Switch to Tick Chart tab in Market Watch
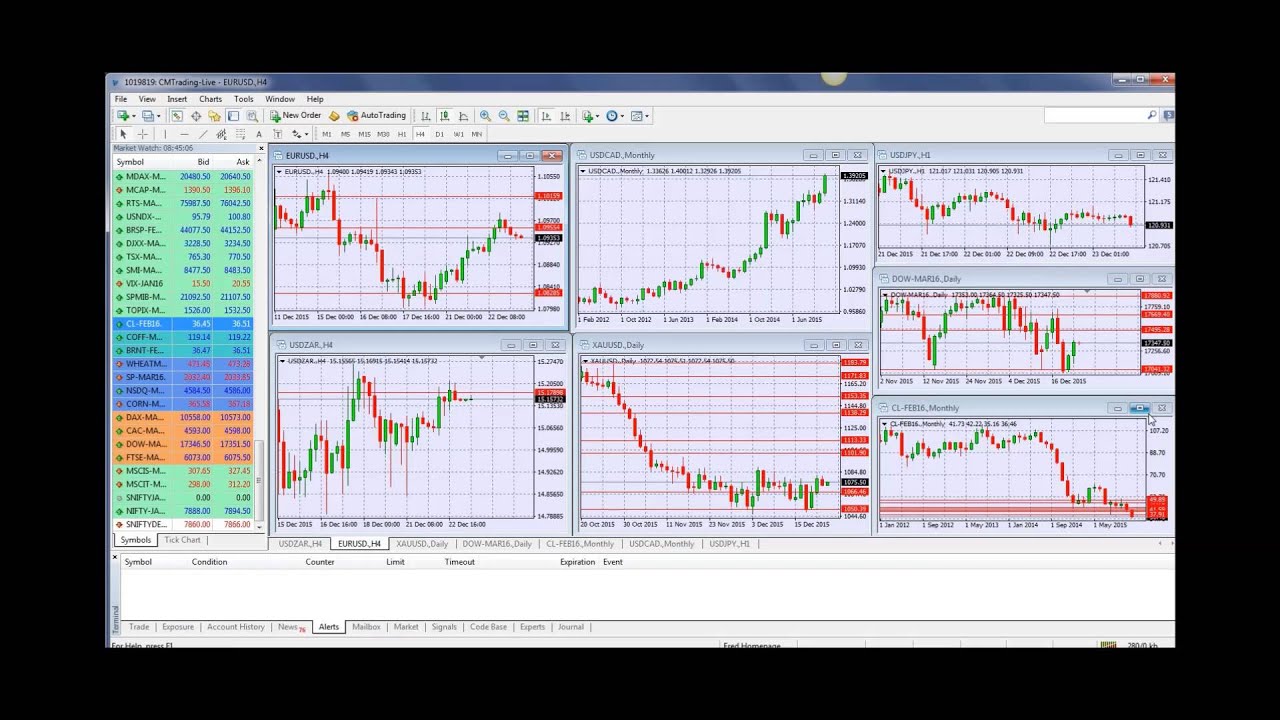1280x720 pixels. [x=182, y=540]
